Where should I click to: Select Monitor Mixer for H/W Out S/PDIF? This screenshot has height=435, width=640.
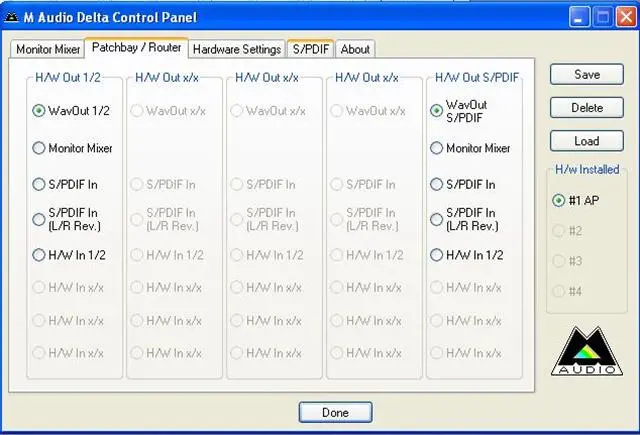tap(437, 148)
